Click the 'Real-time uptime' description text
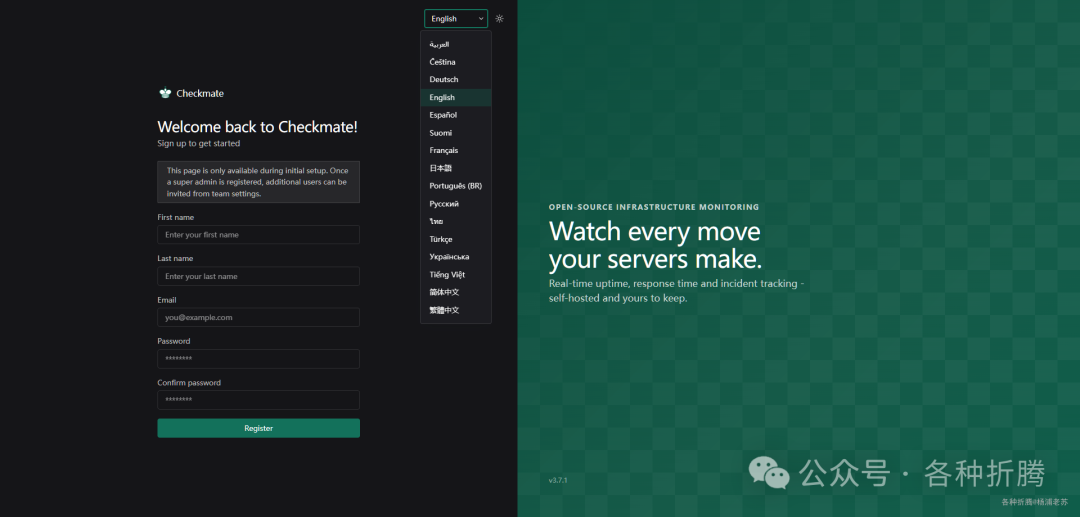The image size is (1080, 517). coord(676,291)
